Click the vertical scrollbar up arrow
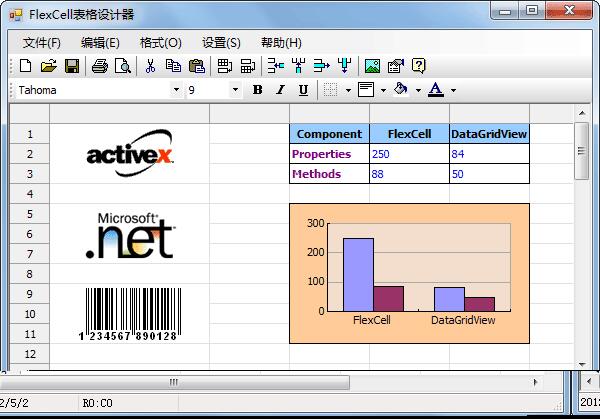Viewport: 600px width, 419px height. pos(582,113)
